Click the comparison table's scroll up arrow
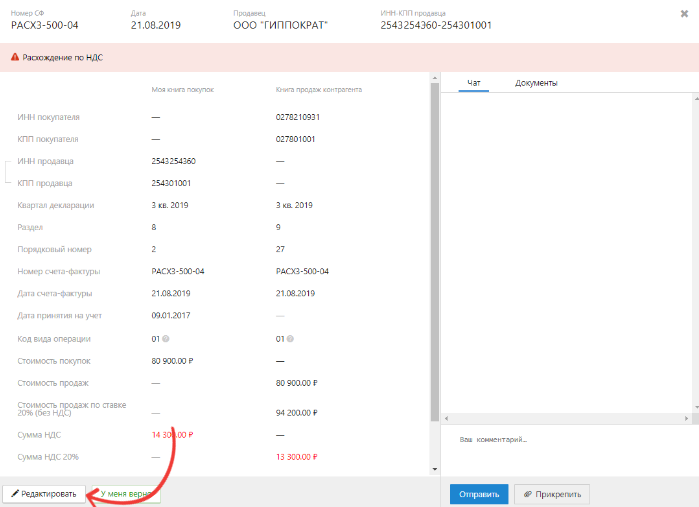Image resolution: width=699 pixels, height=507 pixels. tap(435, 78)
